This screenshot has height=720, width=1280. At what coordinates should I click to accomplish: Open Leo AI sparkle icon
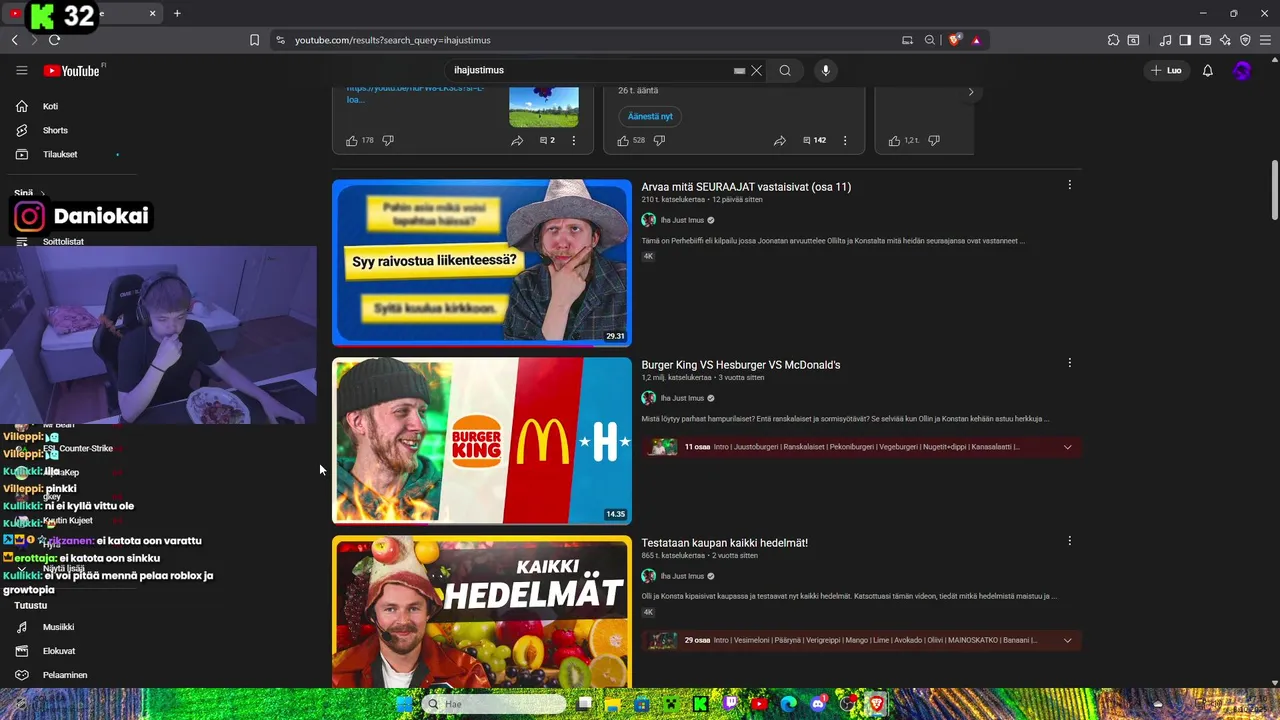coord(1225,40)
